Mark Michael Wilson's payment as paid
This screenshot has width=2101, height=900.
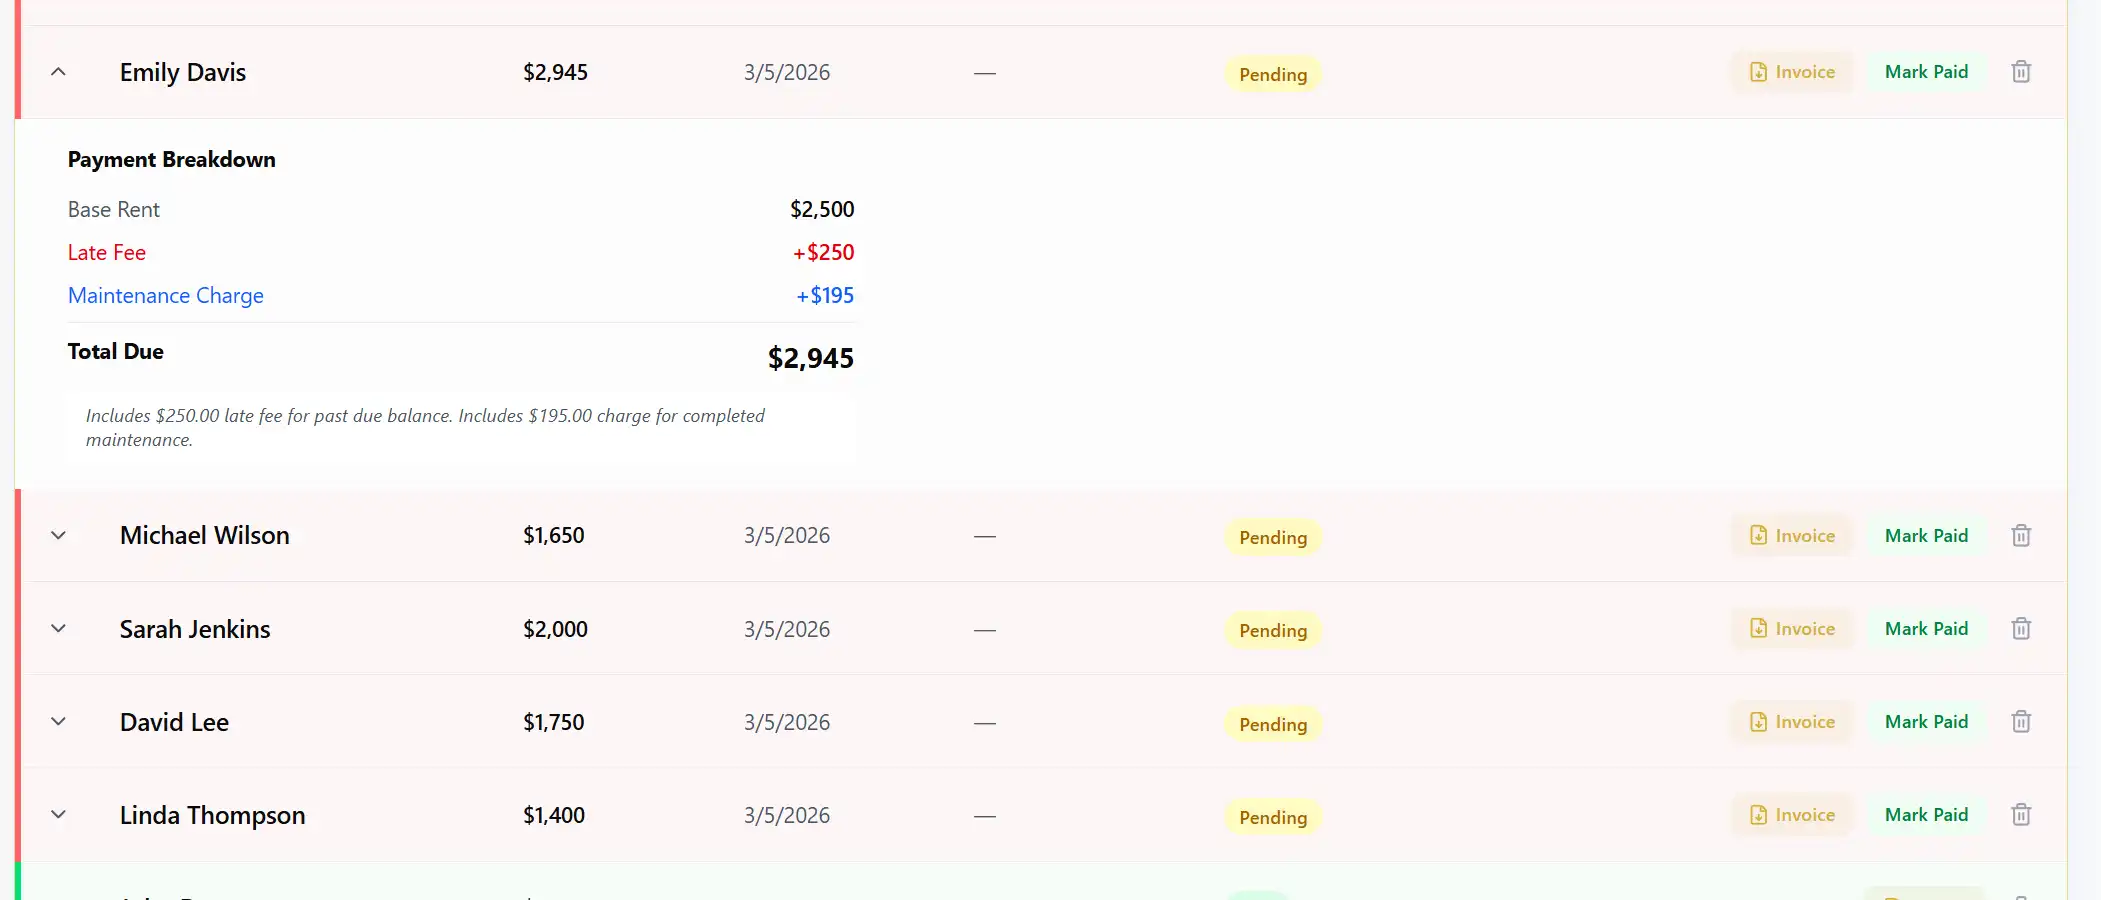pyautogui.click(x=1926, y=535)
